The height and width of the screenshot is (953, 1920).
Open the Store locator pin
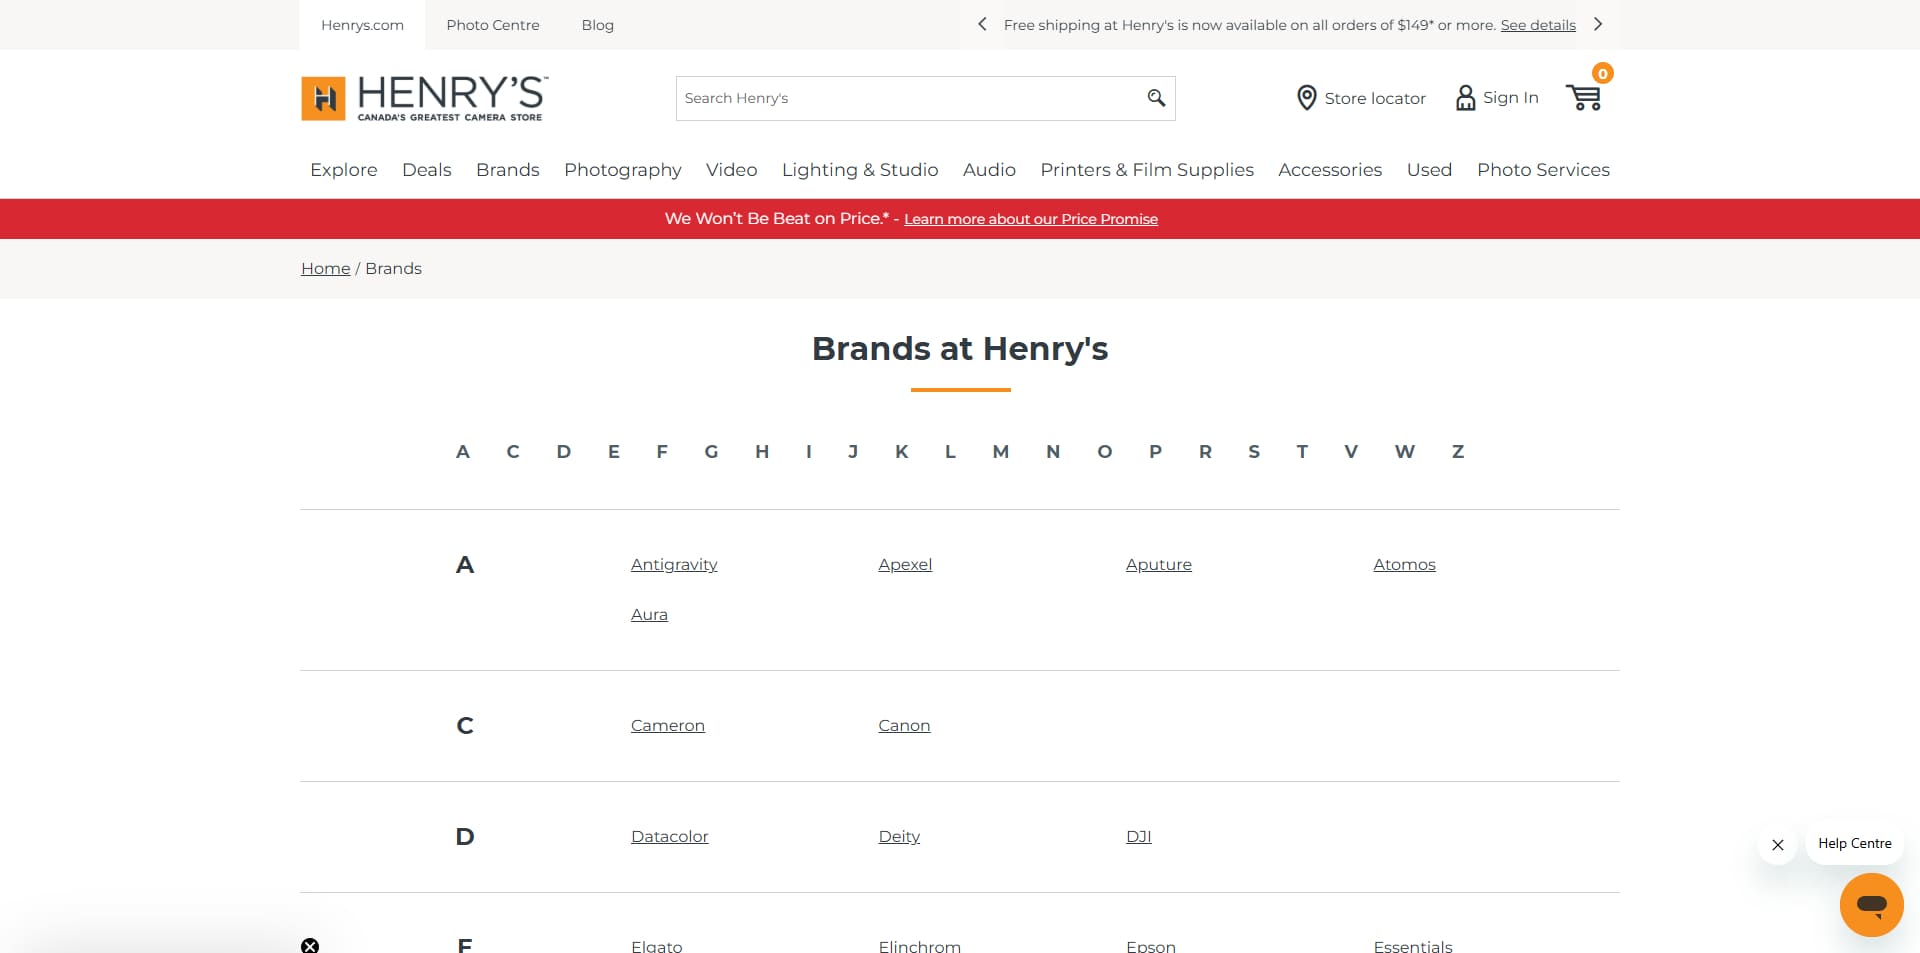pyautogui.click(x=1306, y=98)
